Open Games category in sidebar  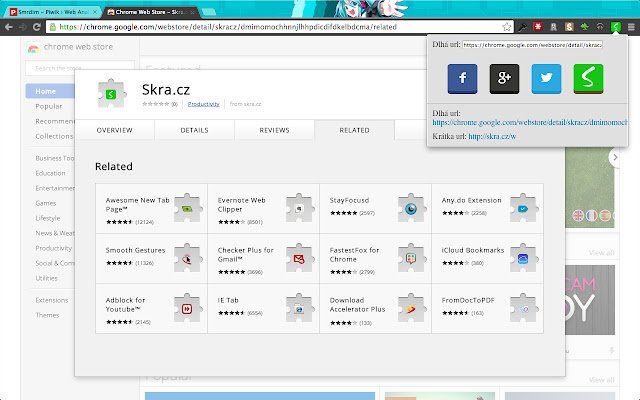46,203
